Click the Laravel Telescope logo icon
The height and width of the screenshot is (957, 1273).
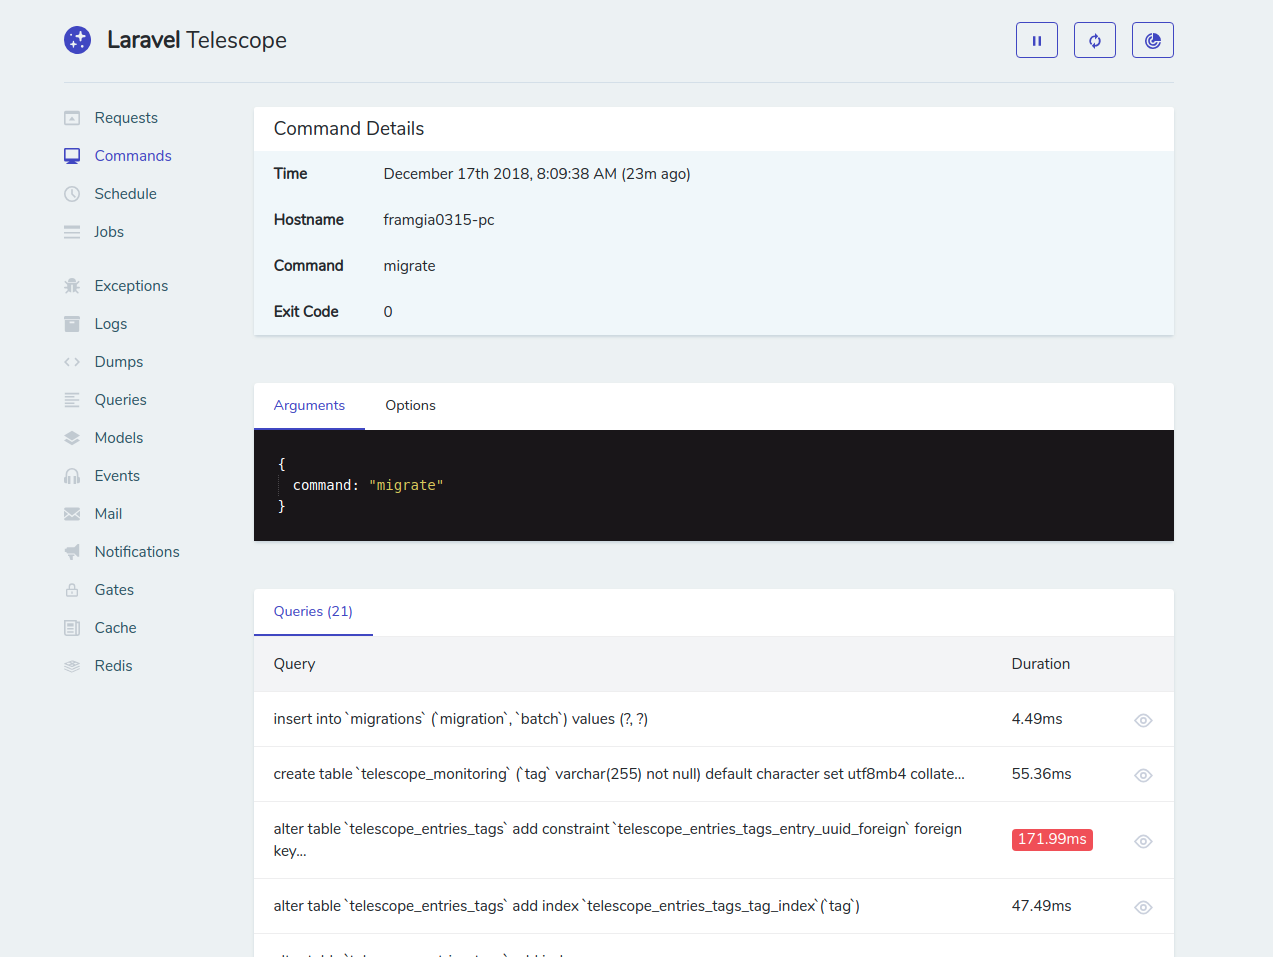77,40
